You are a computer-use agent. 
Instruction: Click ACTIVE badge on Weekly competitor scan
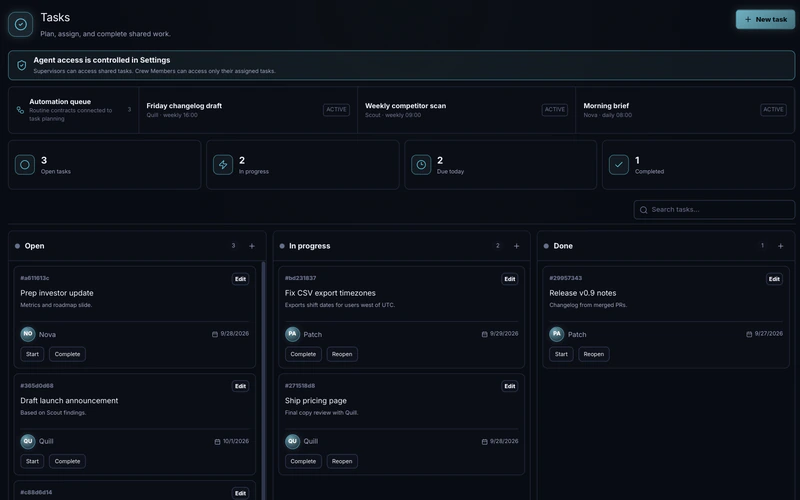point(555,110)
